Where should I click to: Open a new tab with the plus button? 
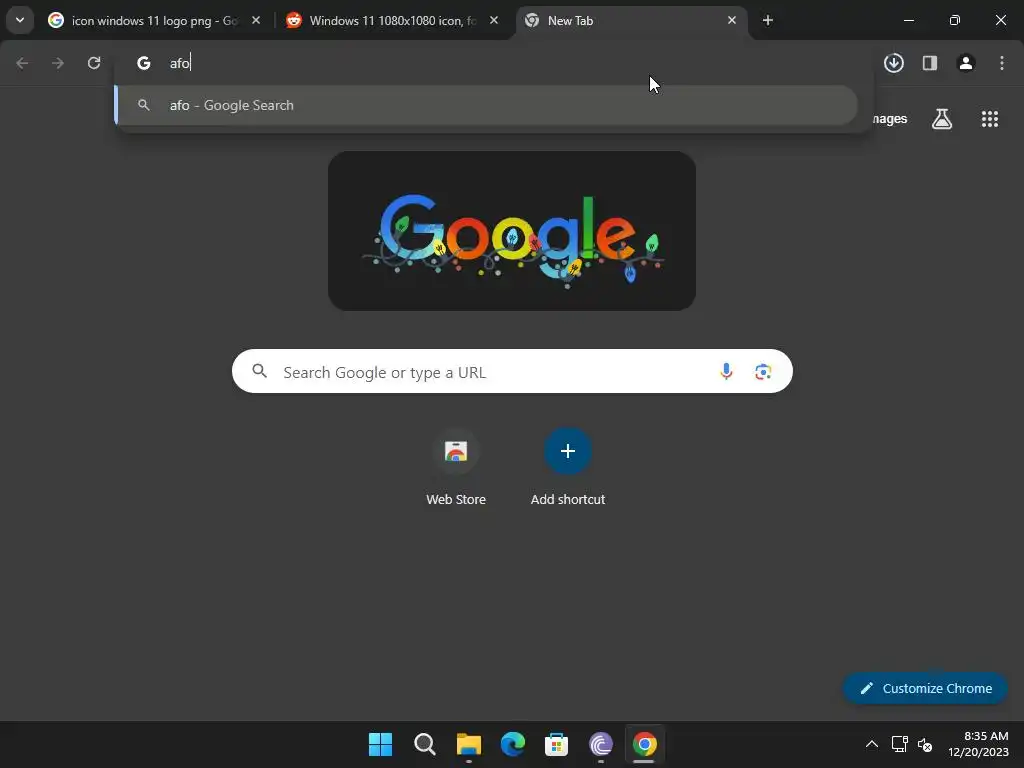[x=768, y=20]
